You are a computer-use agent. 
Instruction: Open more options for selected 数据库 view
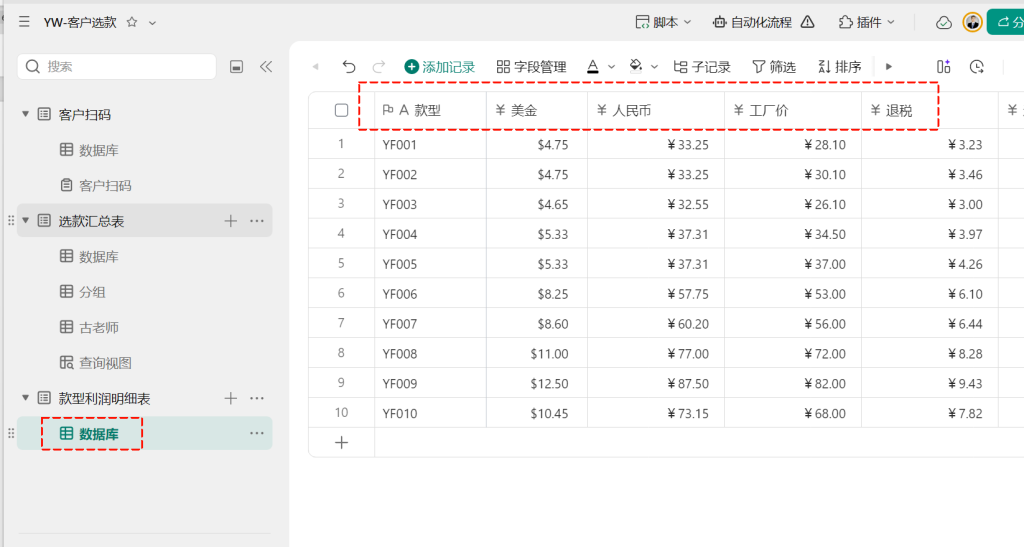[x=257, y=433]
